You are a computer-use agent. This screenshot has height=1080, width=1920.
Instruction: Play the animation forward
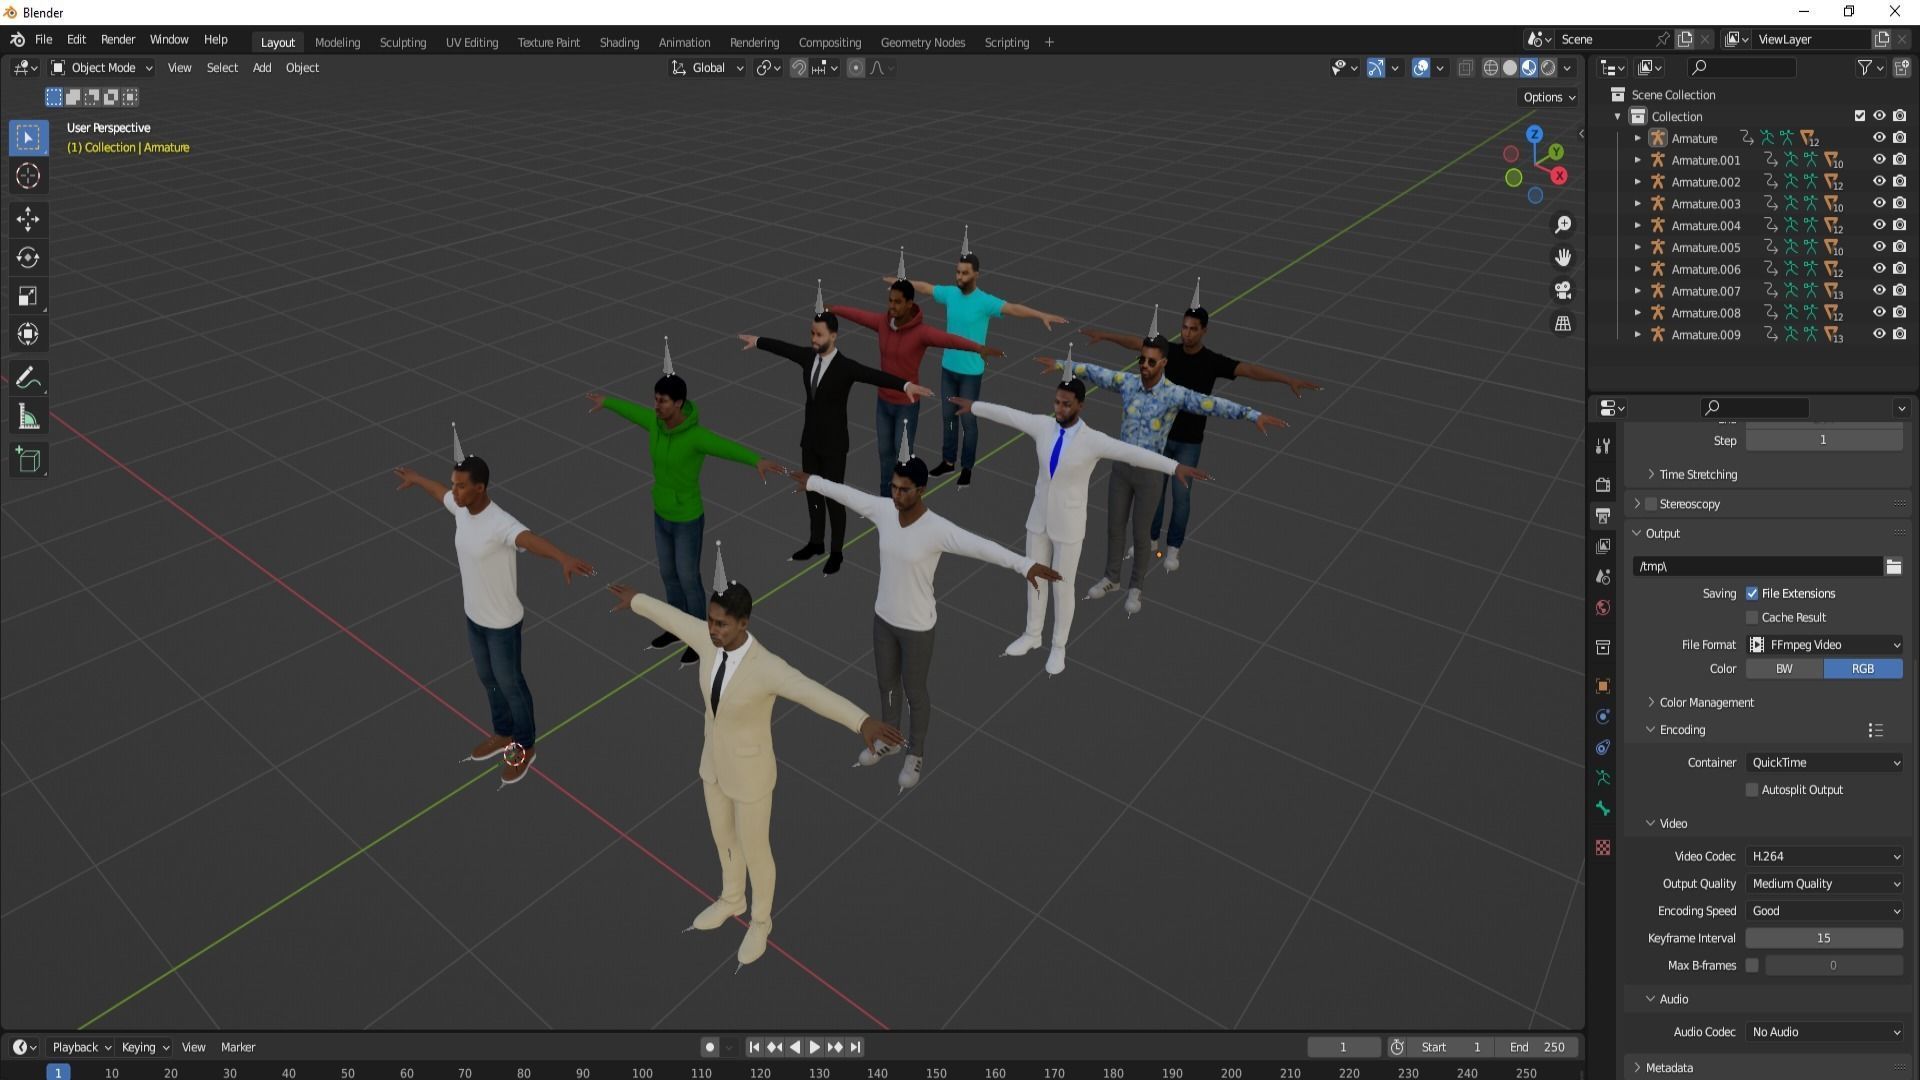click(x=814, y=1047)
